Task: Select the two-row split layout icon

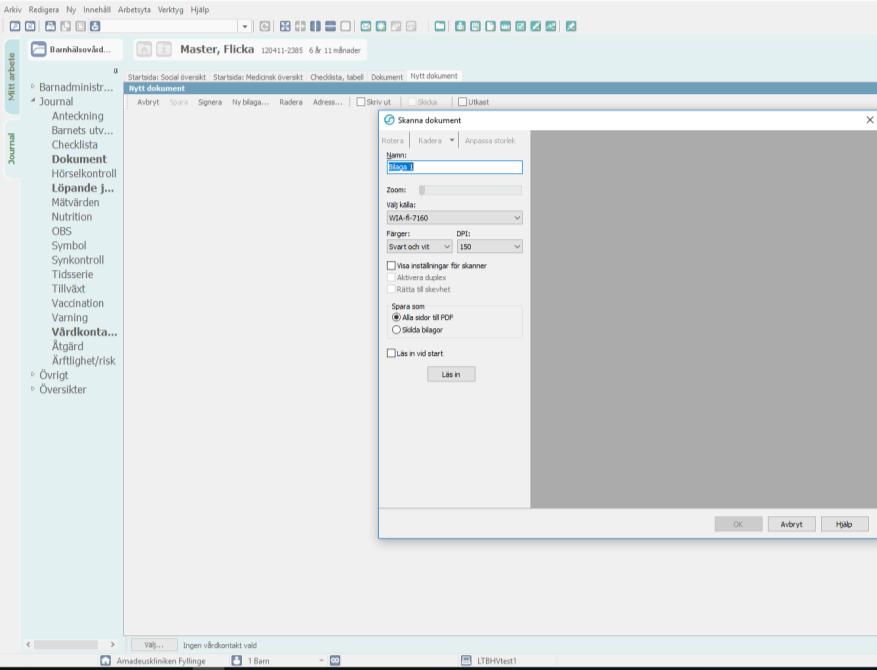Action: (x=331, y=26)
